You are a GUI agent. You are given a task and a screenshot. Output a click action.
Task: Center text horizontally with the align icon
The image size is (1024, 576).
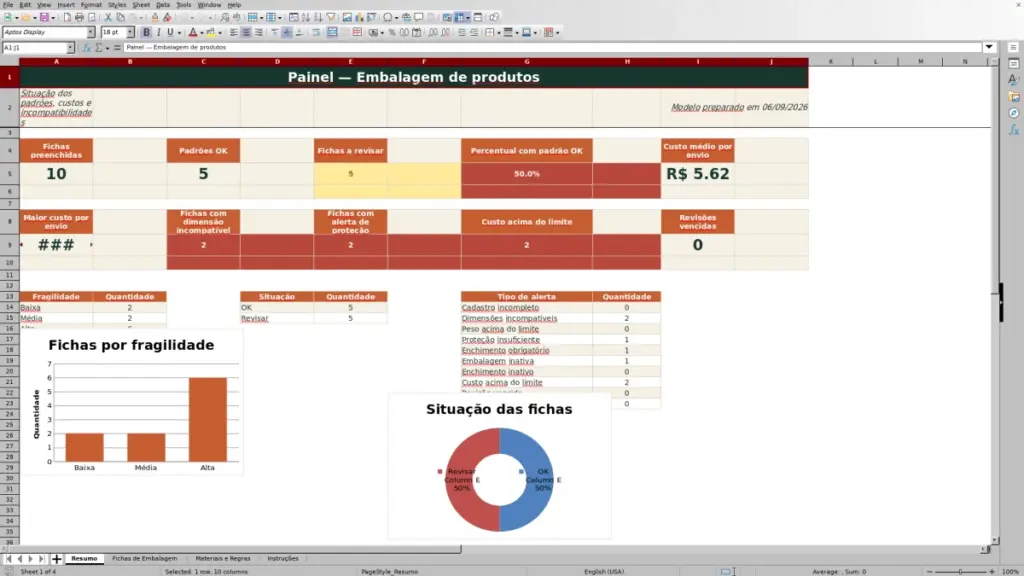[246, 33]
